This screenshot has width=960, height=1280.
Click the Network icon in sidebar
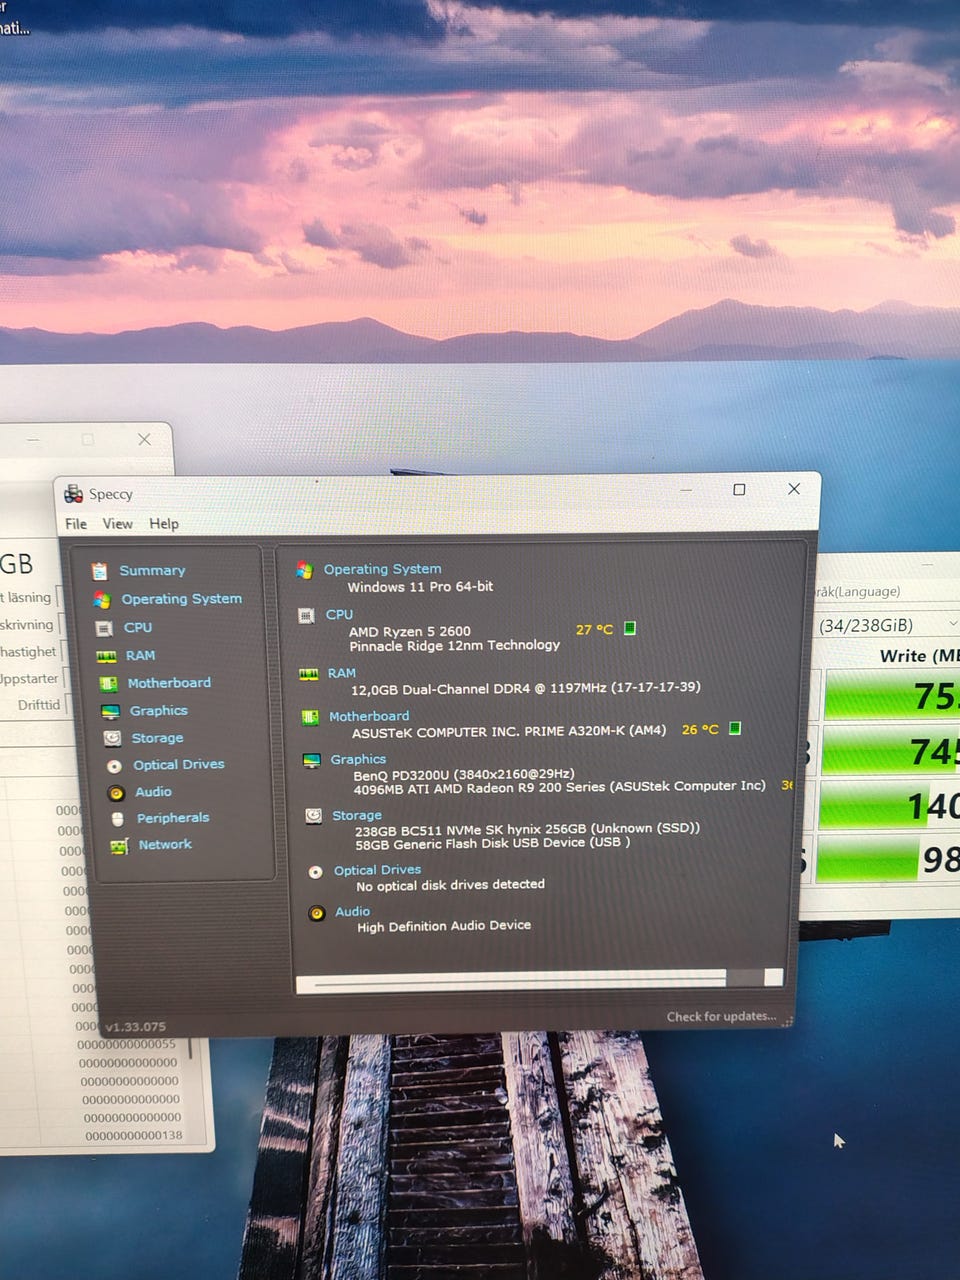point(119,846)
